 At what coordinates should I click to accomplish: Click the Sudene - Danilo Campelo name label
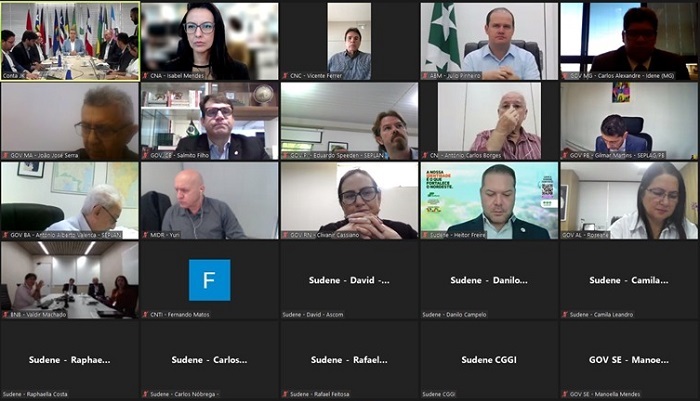click(454, 314)
